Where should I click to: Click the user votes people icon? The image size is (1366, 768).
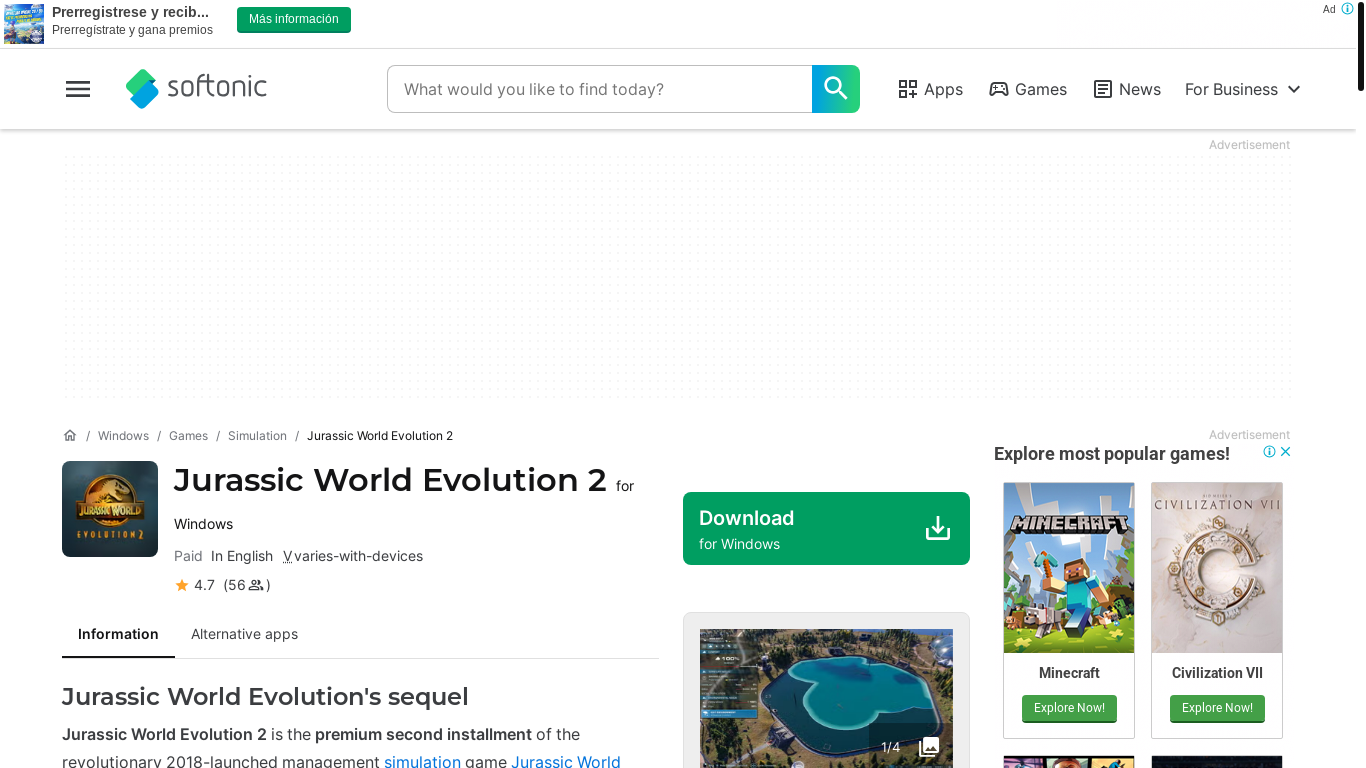(x=256, y=585)
